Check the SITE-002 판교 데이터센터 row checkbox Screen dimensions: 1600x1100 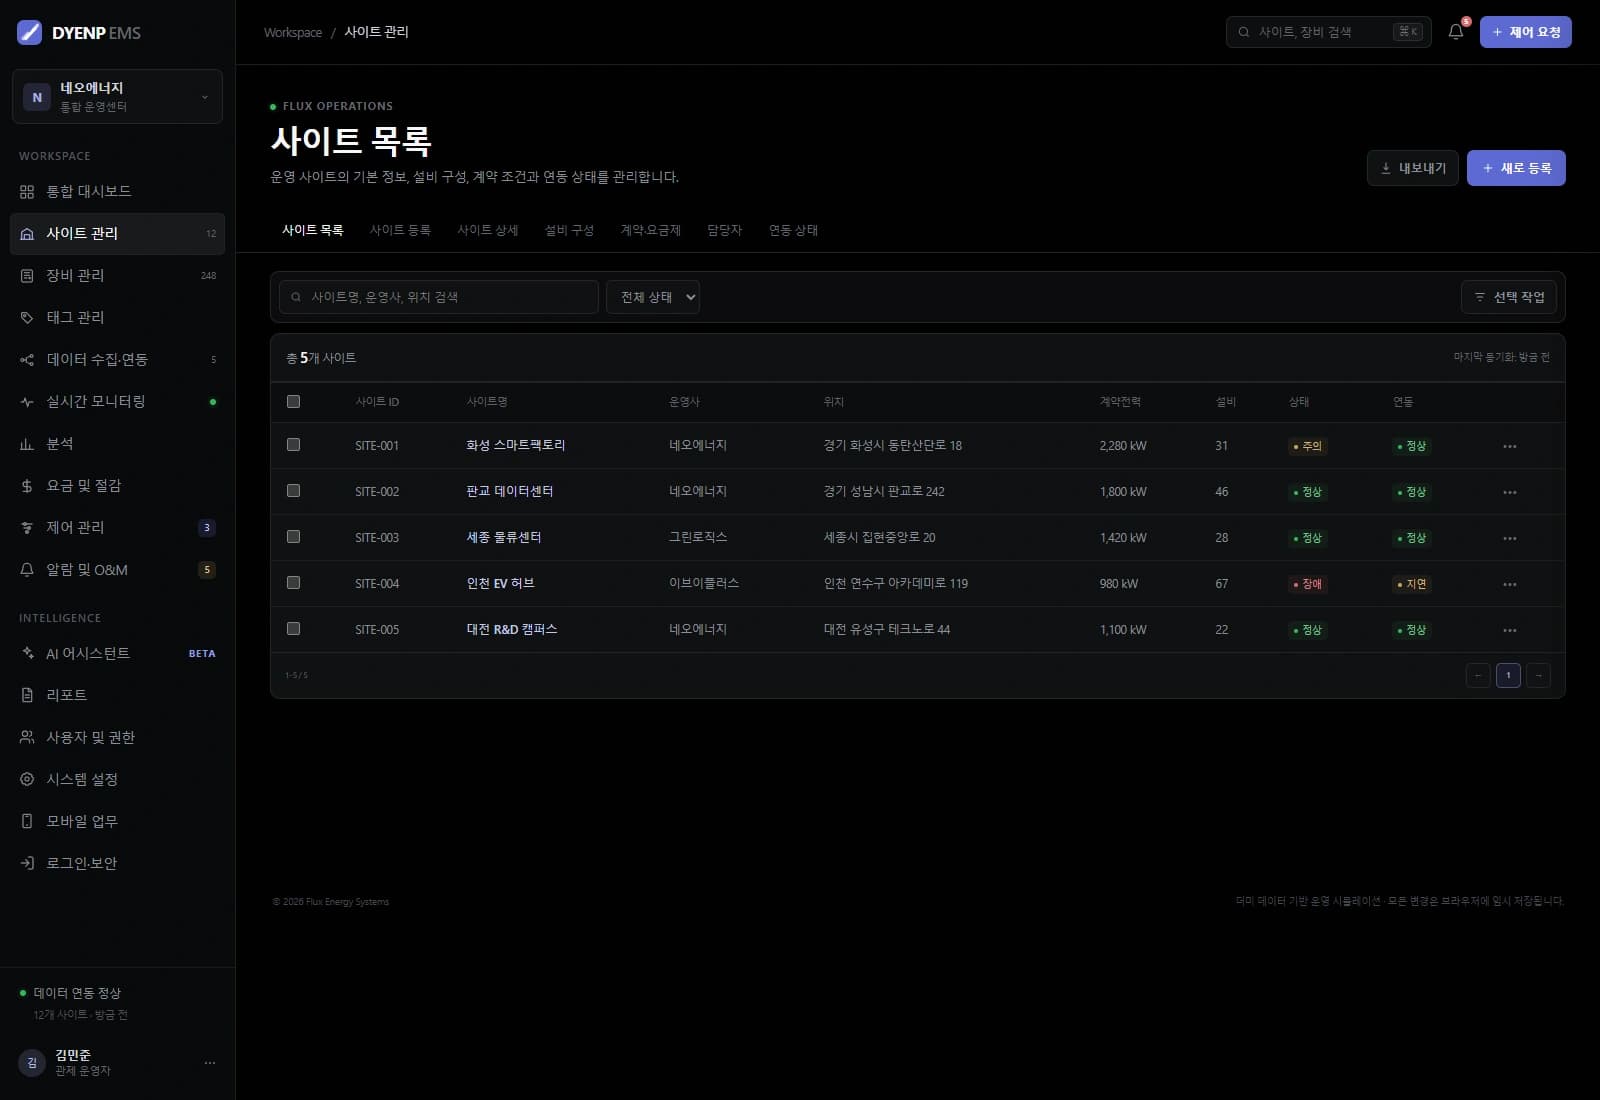[293, 490]
